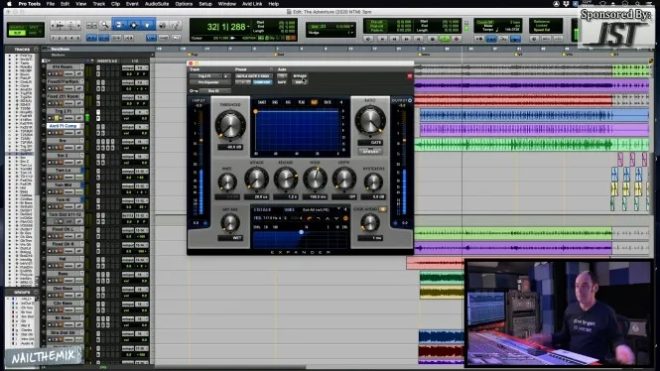Image resolution: width=660 pixels, height=371 pixels.
Task: Click the Depth knob
Action: [x=344, y=179]
